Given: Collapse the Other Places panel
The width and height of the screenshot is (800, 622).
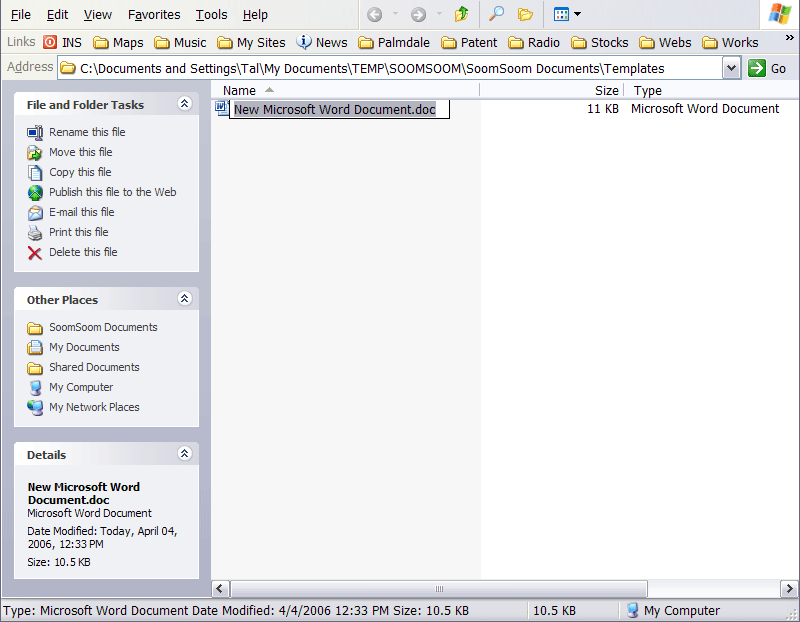Looking at the screenshot, I should [185, 298].
